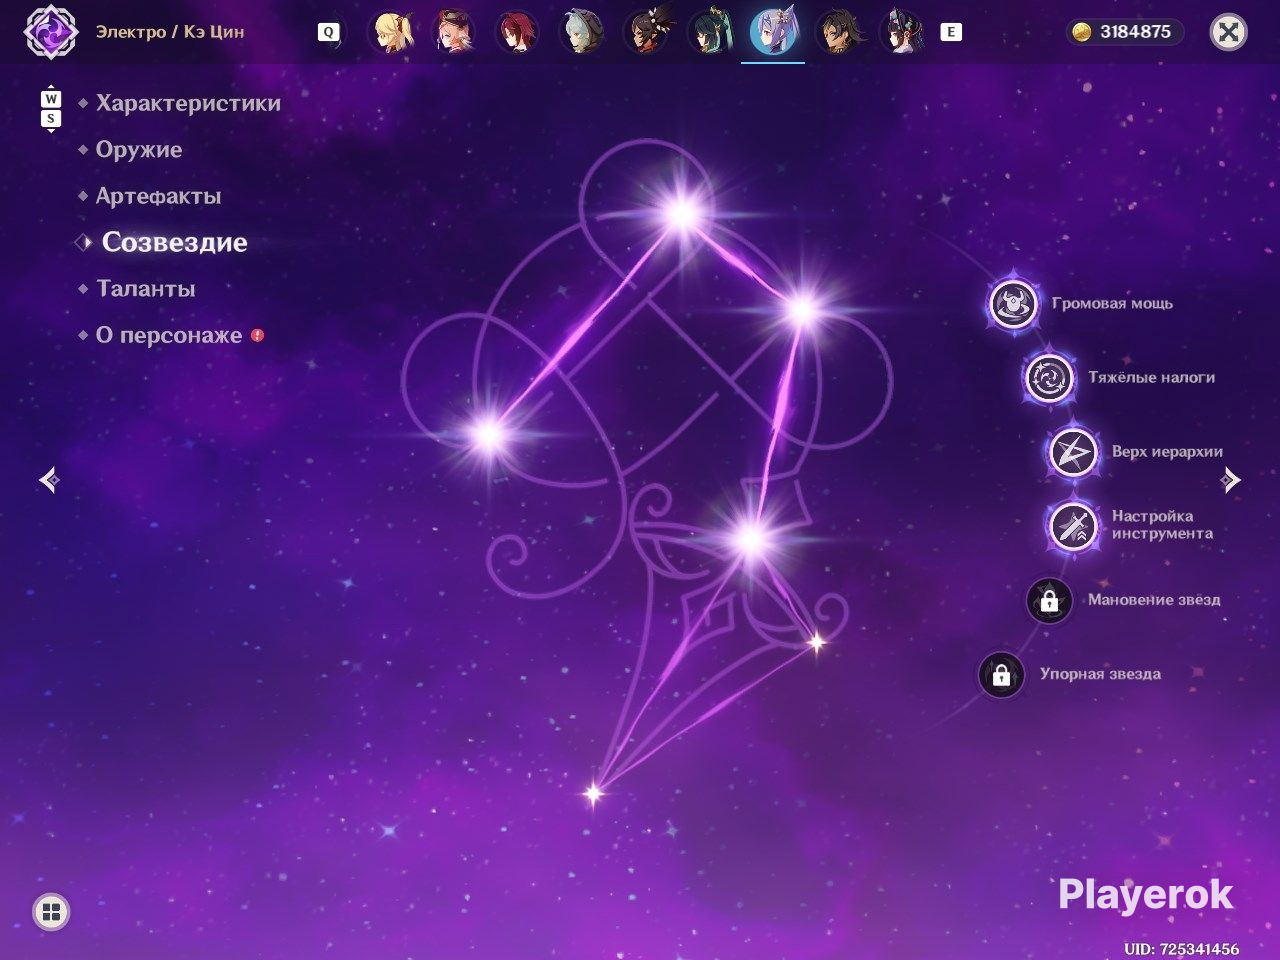Click the Верх иерархии label text
Image resolution: width=1280 pixels, height=960 pixels.
click(x=1167, y=452)
